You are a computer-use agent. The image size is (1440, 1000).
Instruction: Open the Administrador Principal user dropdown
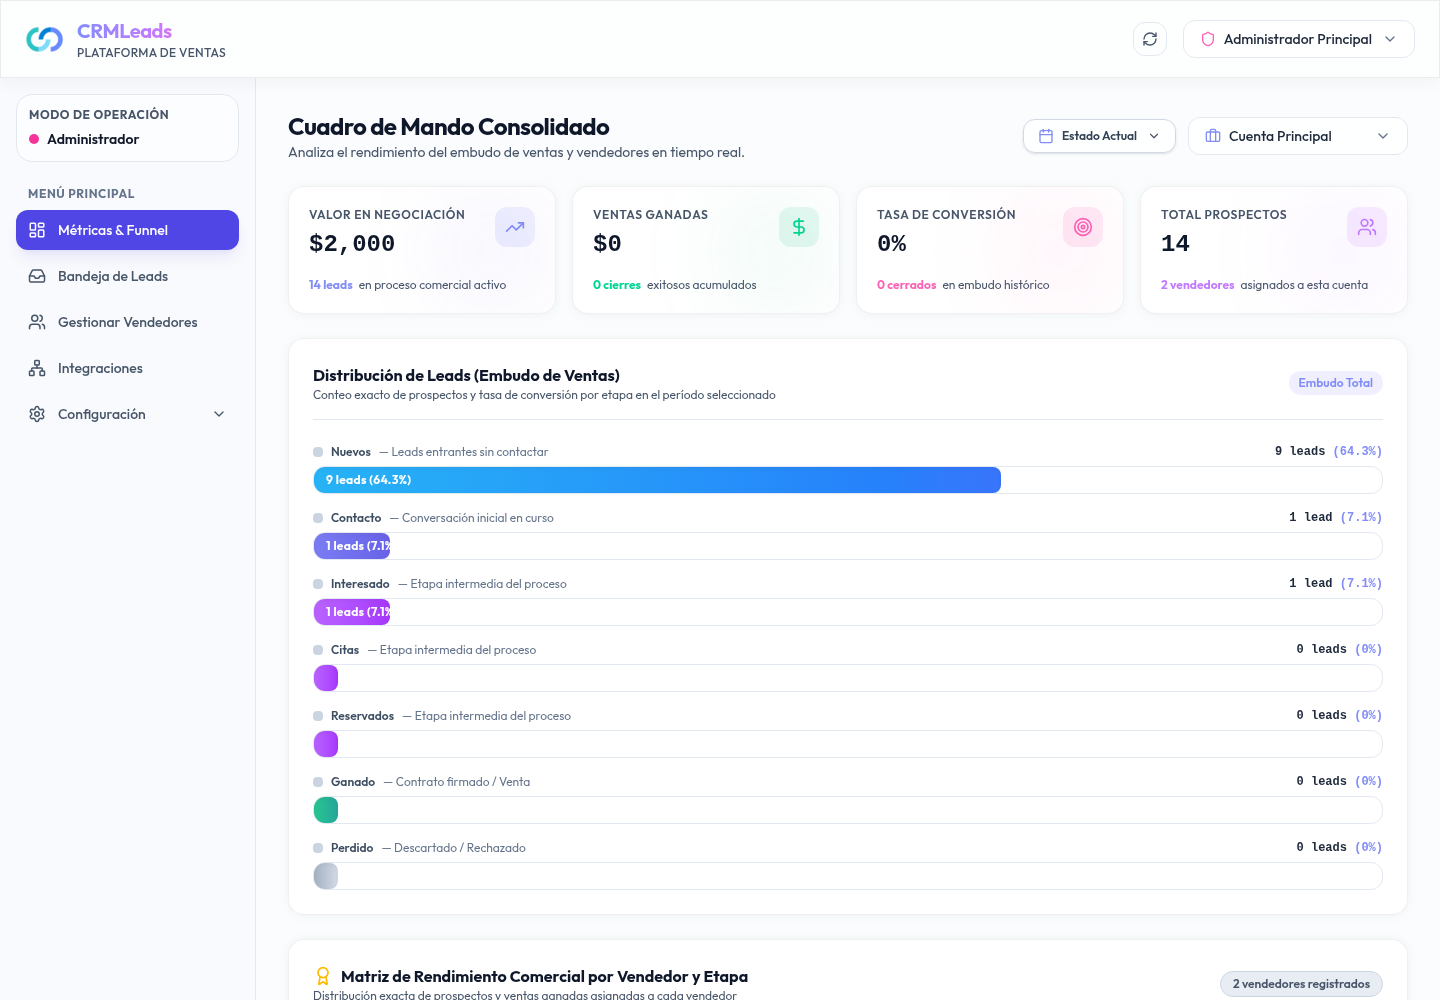tap(1298, 39)
